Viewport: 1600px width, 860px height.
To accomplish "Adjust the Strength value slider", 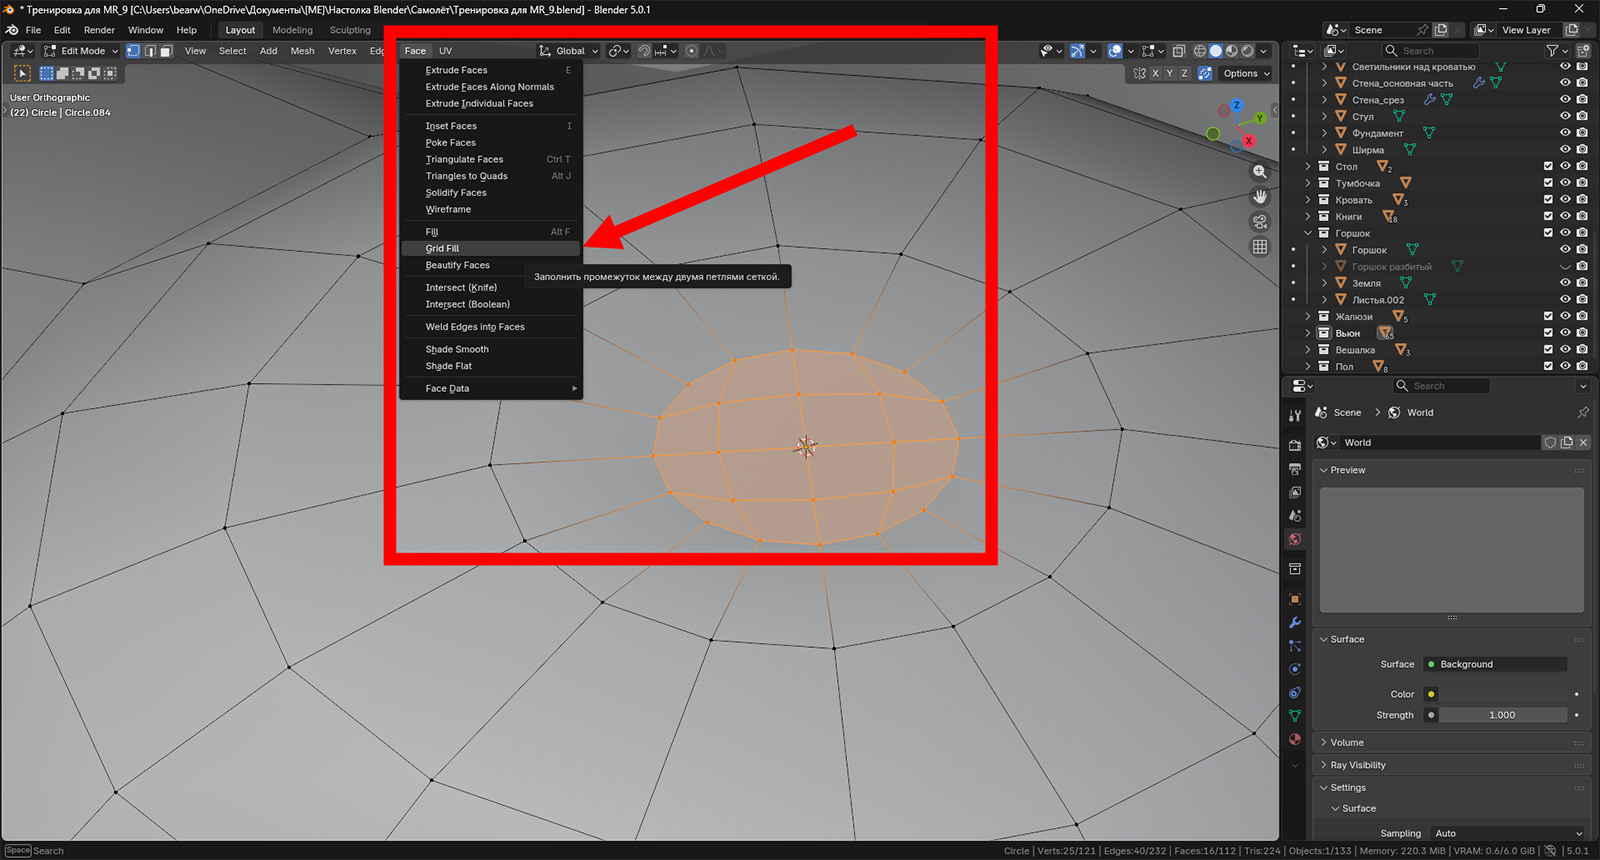I will [x=1501, y=716].
